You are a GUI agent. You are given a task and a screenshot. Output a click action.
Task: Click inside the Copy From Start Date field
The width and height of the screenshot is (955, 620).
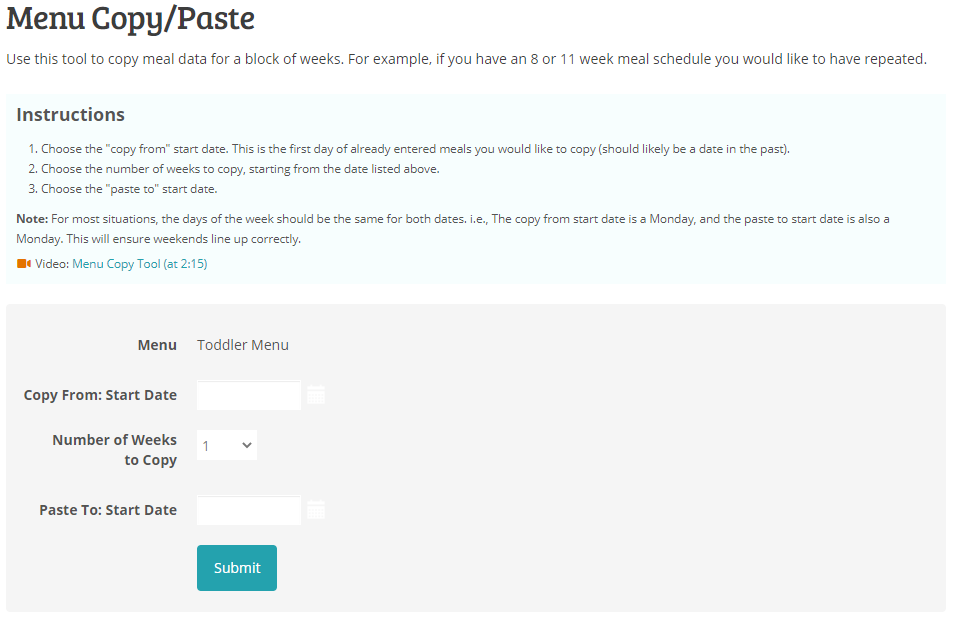[248, 395]
